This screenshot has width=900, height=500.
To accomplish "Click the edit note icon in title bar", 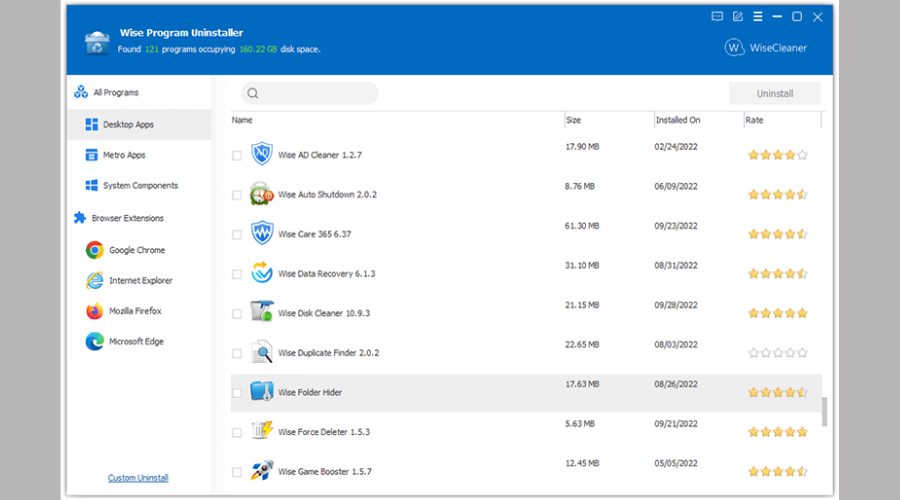I will [x=738, y=17].
